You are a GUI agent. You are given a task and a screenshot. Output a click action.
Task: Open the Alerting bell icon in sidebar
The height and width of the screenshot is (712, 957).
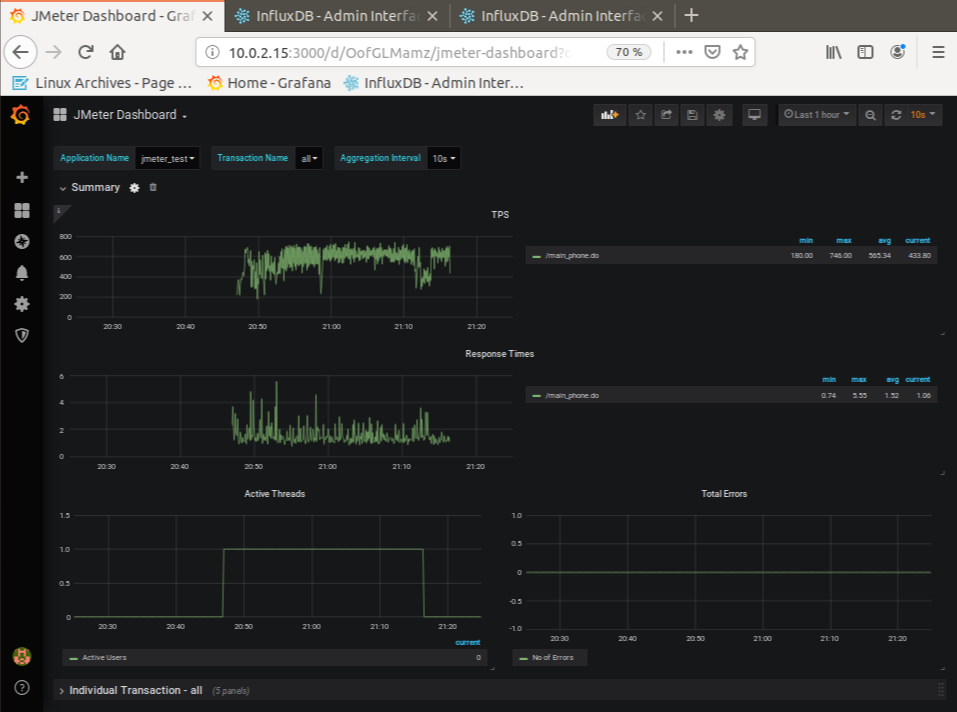pyautogui.click(x=22, y=273)
